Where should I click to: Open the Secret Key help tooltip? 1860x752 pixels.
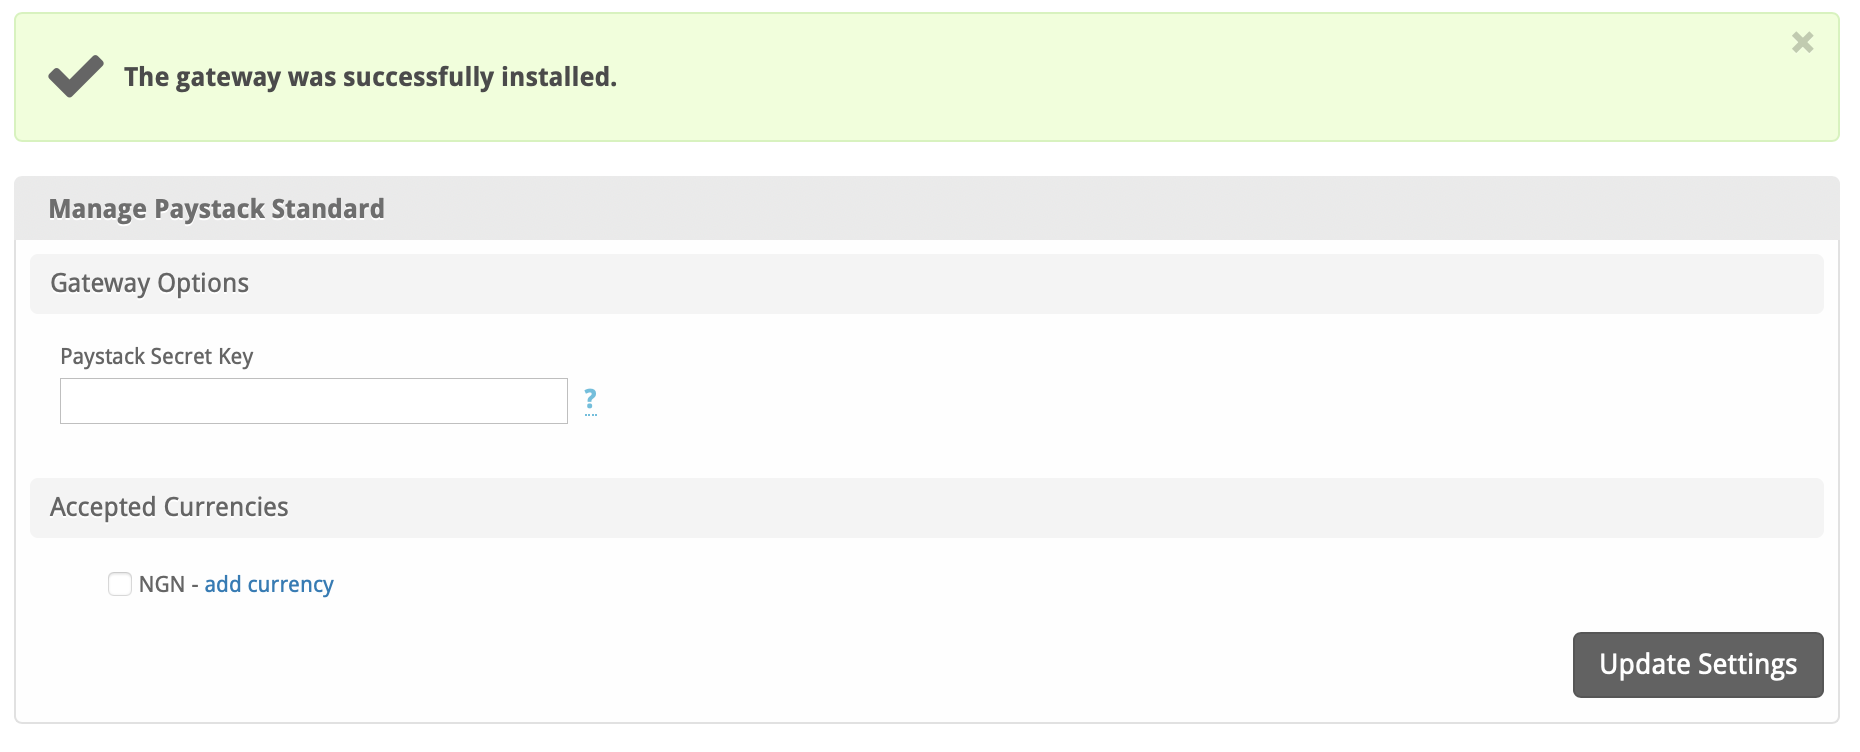pyautogui.click(x=590, y=400)
